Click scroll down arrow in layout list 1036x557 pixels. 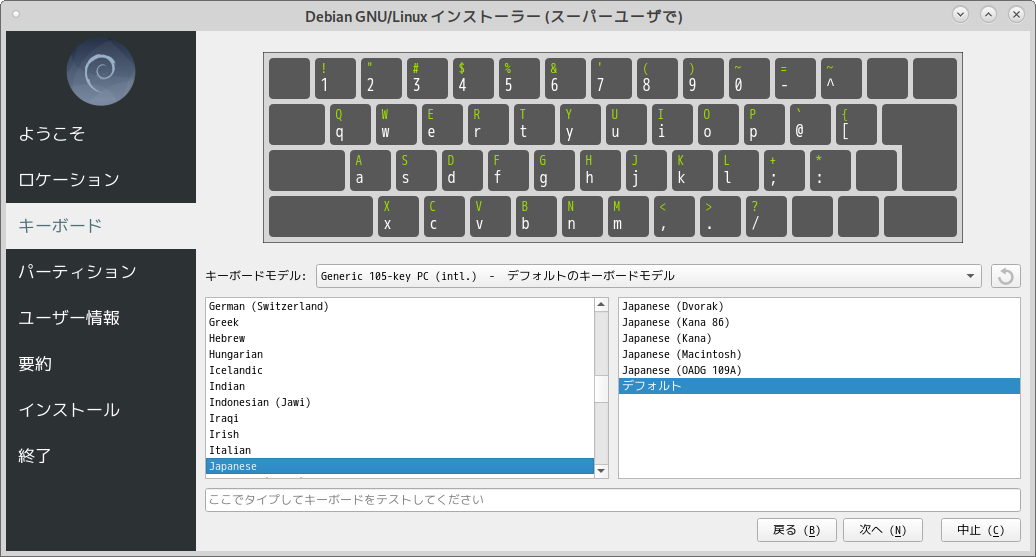601,471
